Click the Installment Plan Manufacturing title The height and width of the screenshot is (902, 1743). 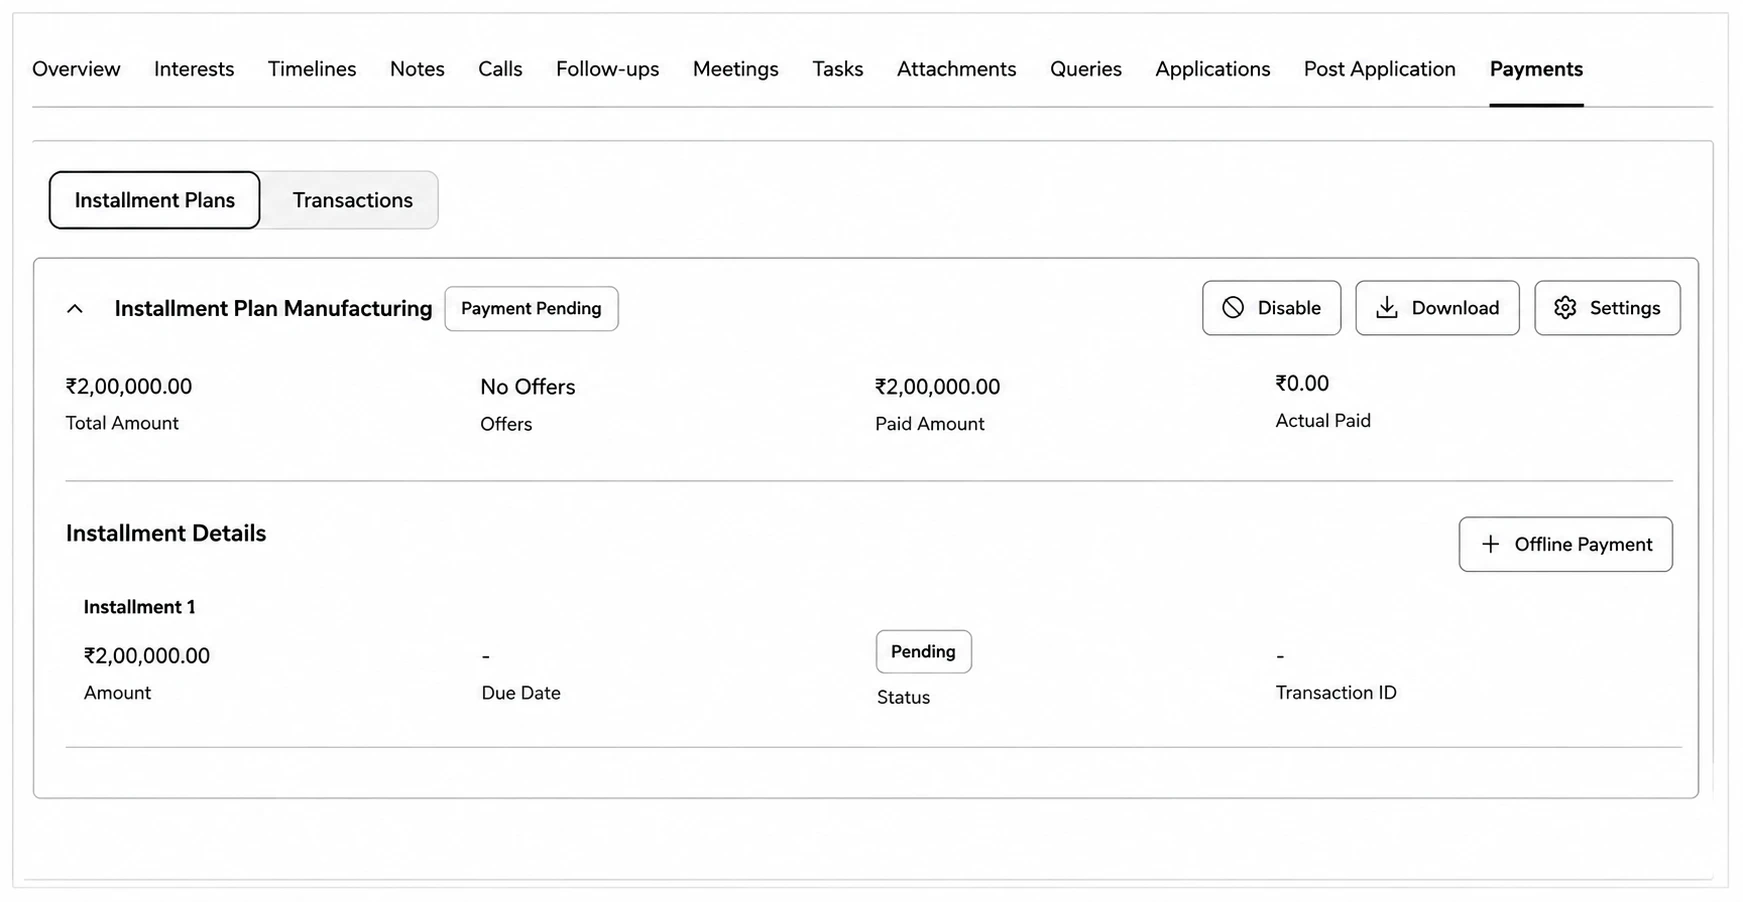point(273,309)
